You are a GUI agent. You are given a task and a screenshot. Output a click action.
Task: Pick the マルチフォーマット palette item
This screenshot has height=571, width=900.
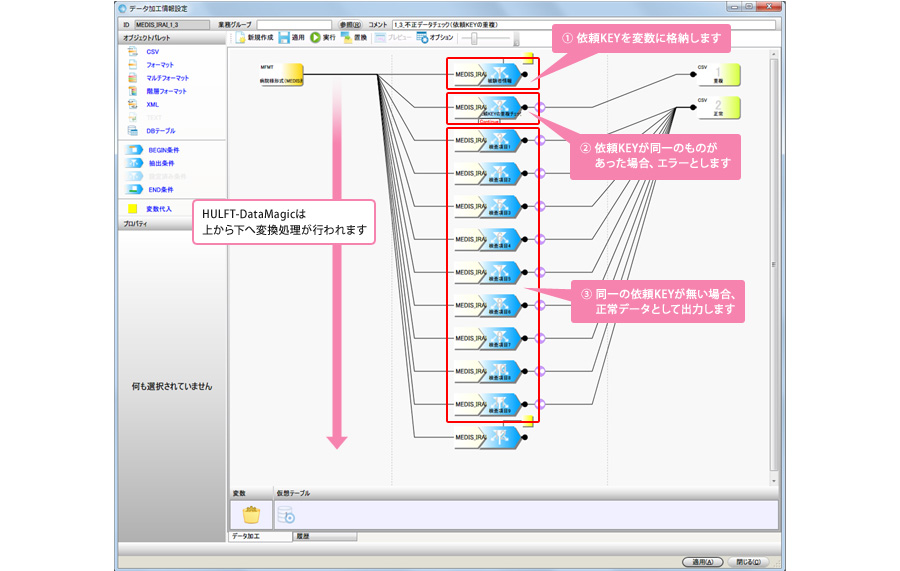pos(166,78)
